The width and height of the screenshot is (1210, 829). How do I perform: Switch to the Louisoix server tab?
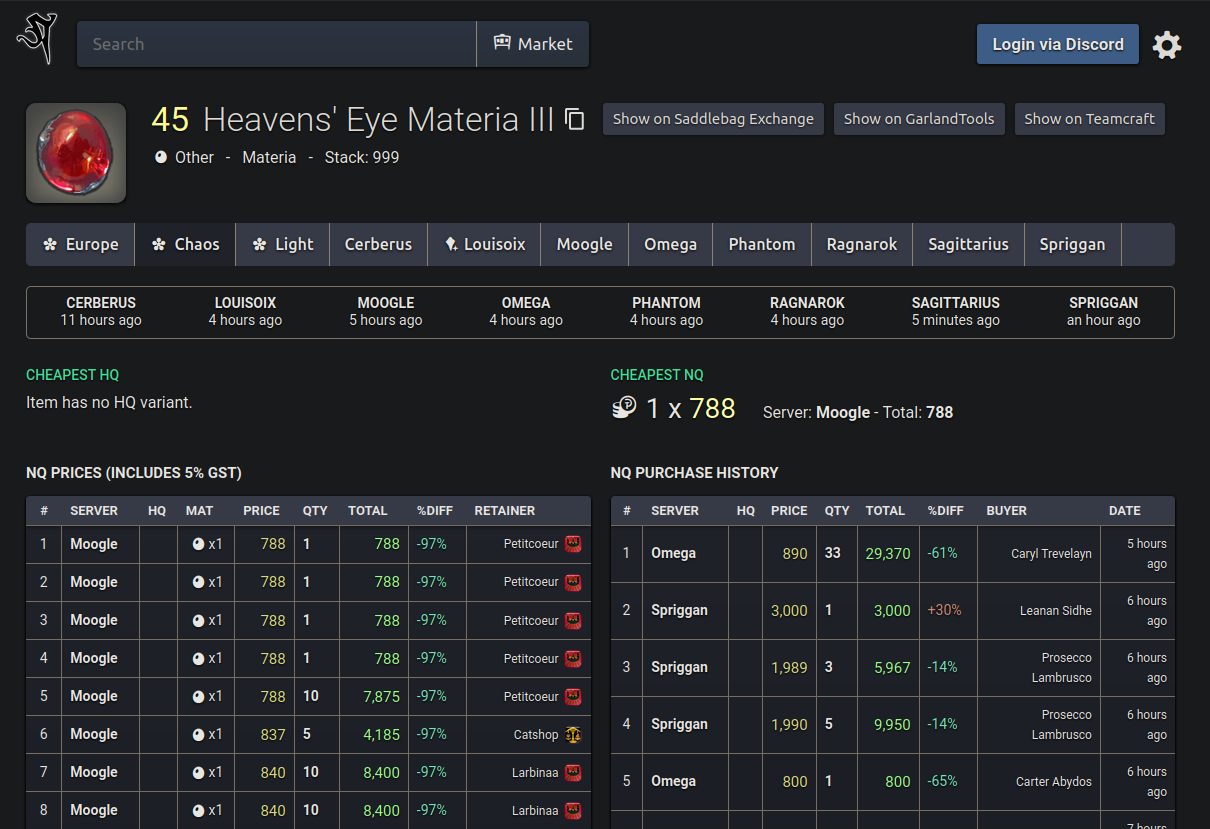485,244
